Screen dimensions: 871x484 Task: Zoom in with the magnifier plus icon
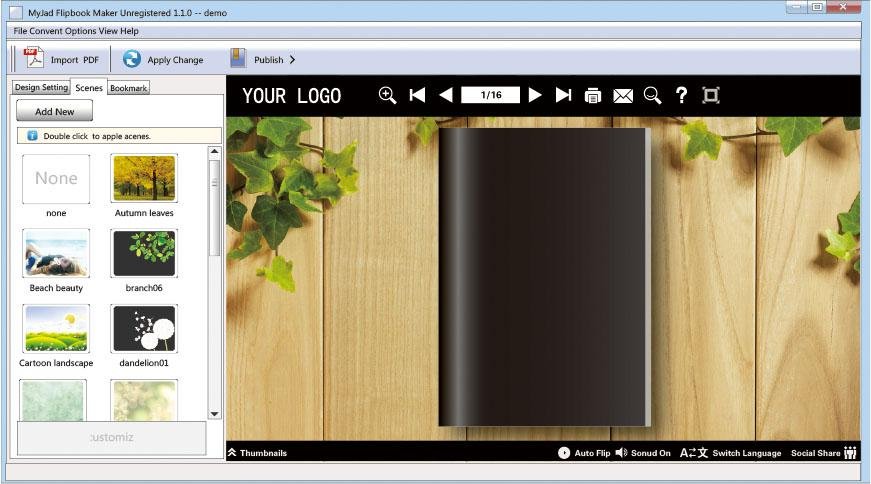387,95
